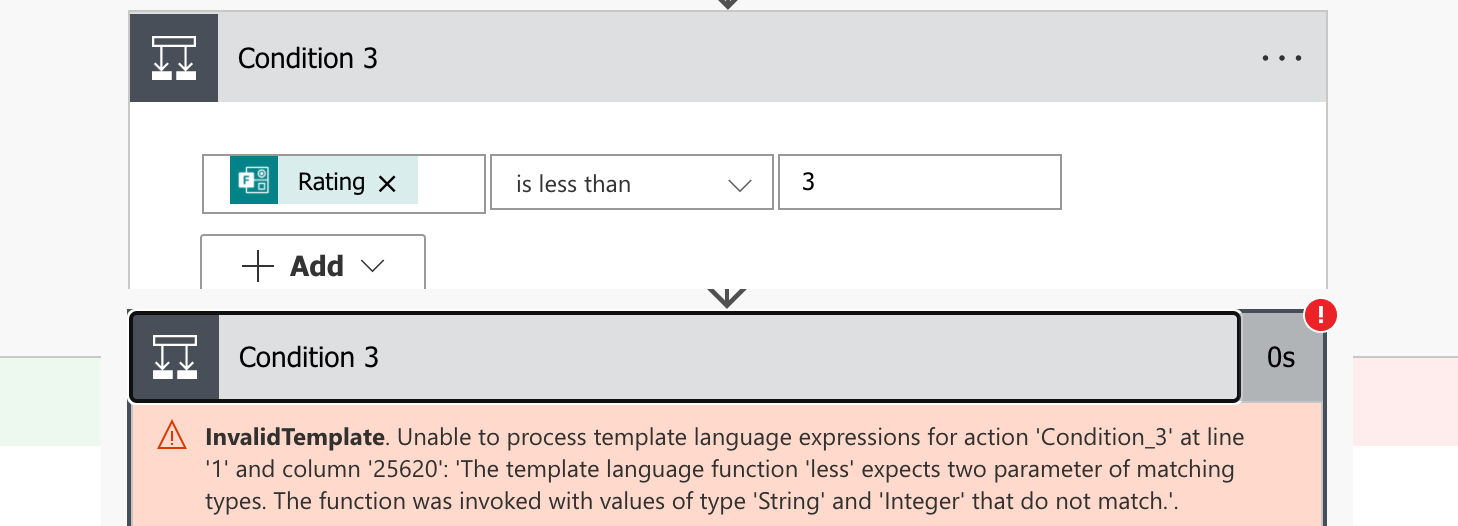Remove the Rating token with its X
The image size is (1458, 526).
[x=387, y=183]
